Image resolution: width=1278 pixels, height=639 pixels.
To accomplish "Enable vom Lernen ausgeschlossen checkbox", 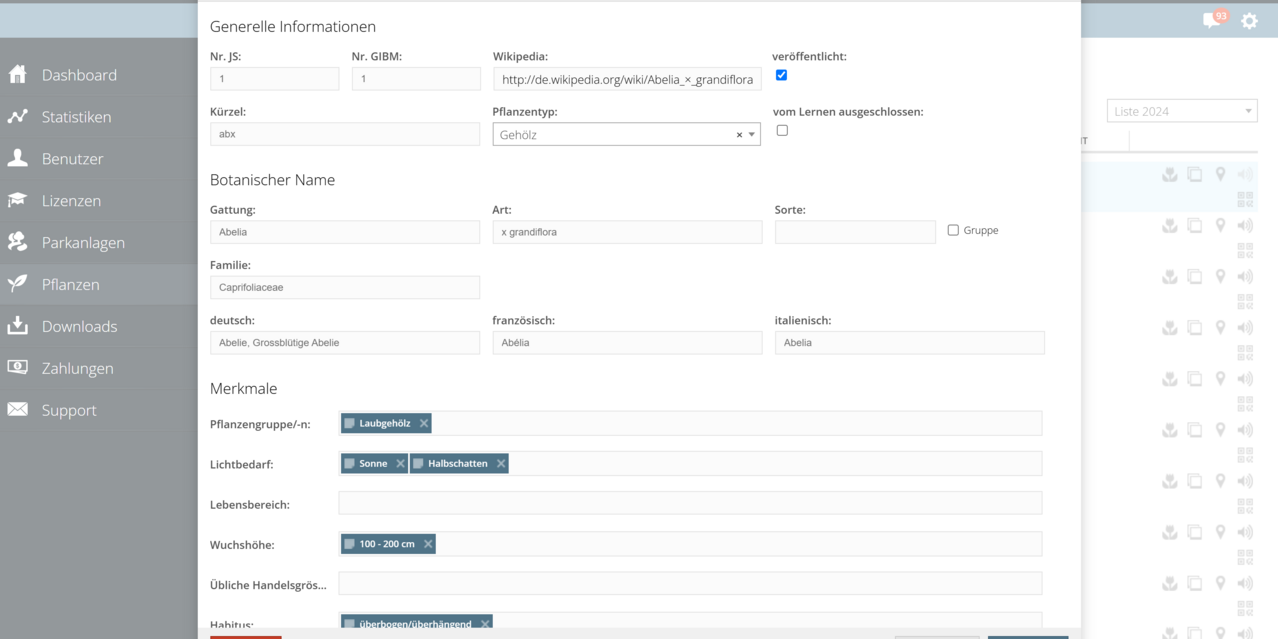I will point(782,130).
